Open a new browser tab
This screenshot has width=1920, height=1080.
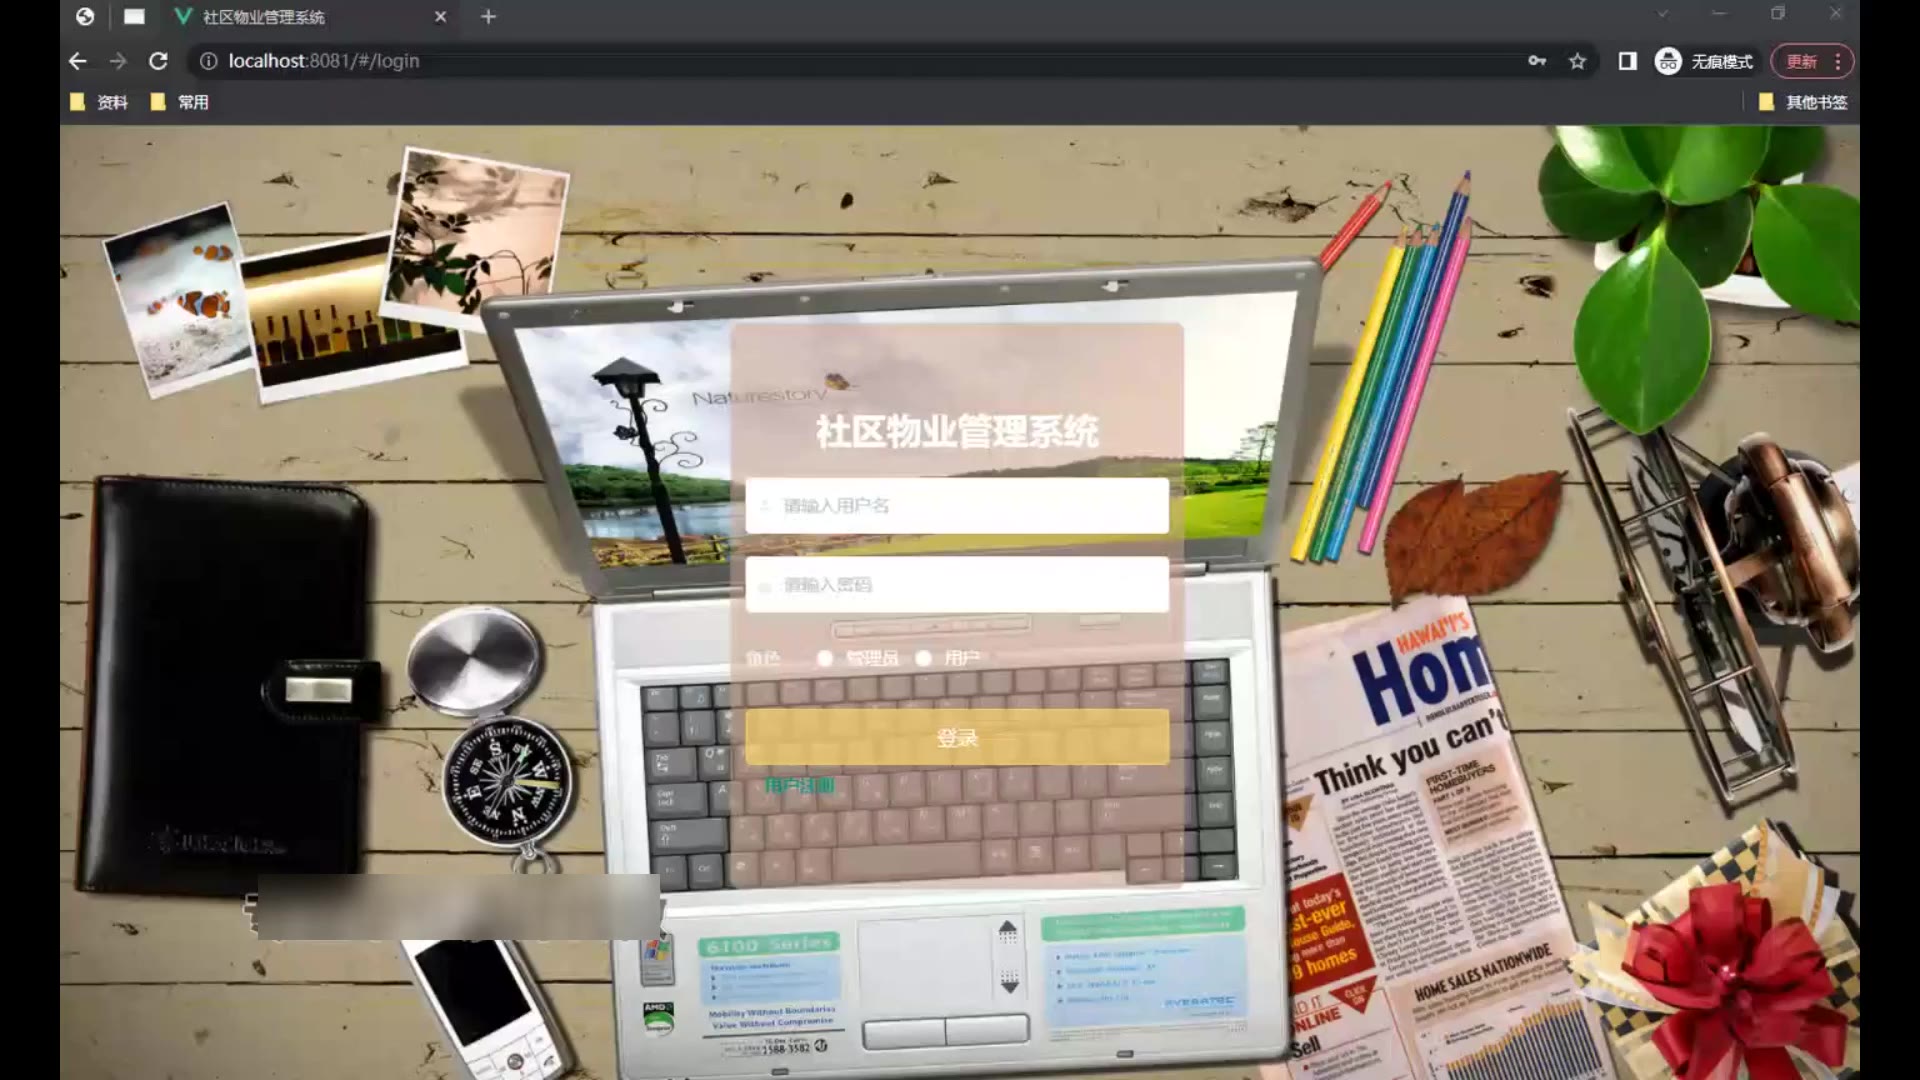coord(488,16)
